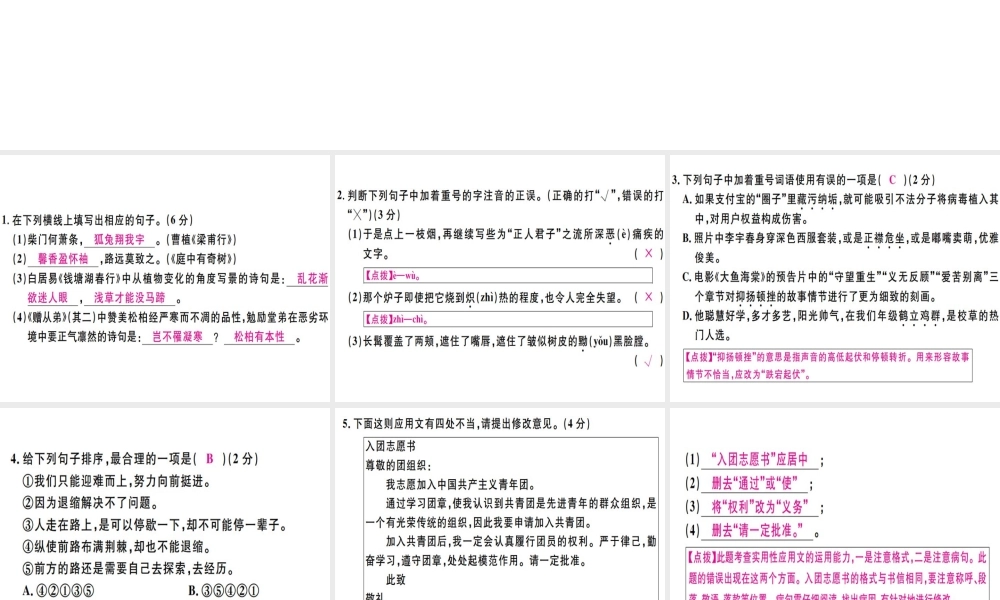Viewport: 1000px width, 600px height.
Task: Open the slide listing the four revision answers
Action: pos(835,504)
